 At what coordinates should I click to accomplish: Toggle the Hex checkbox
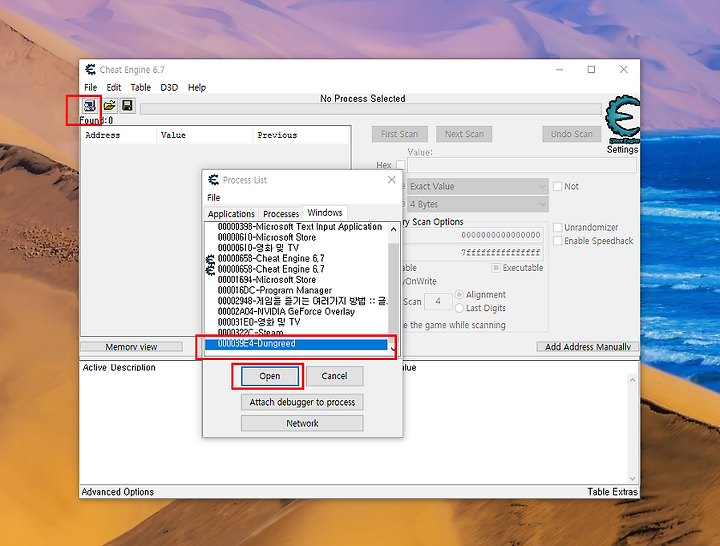400,165
